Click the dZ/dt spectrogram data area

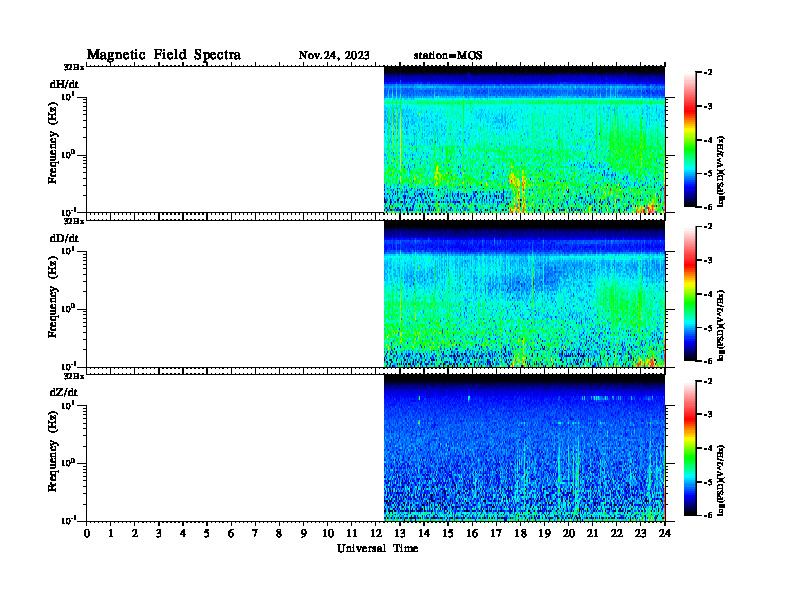point(524,447)
